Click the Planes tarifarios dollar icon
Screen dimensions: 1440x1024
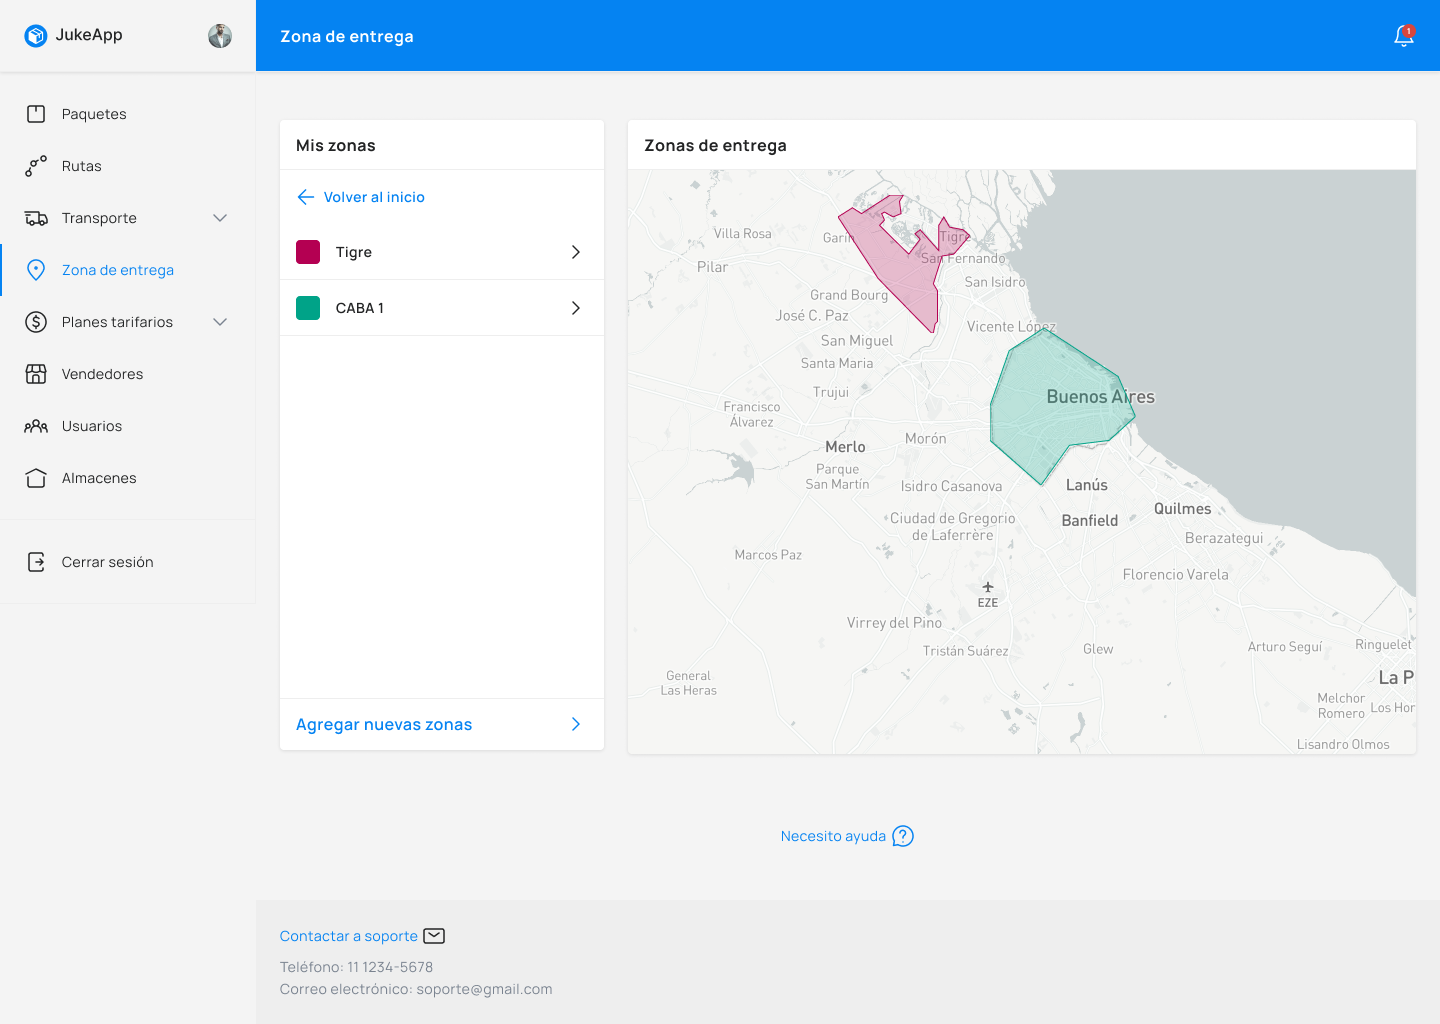pyautogui.click(x=36, y=322)
